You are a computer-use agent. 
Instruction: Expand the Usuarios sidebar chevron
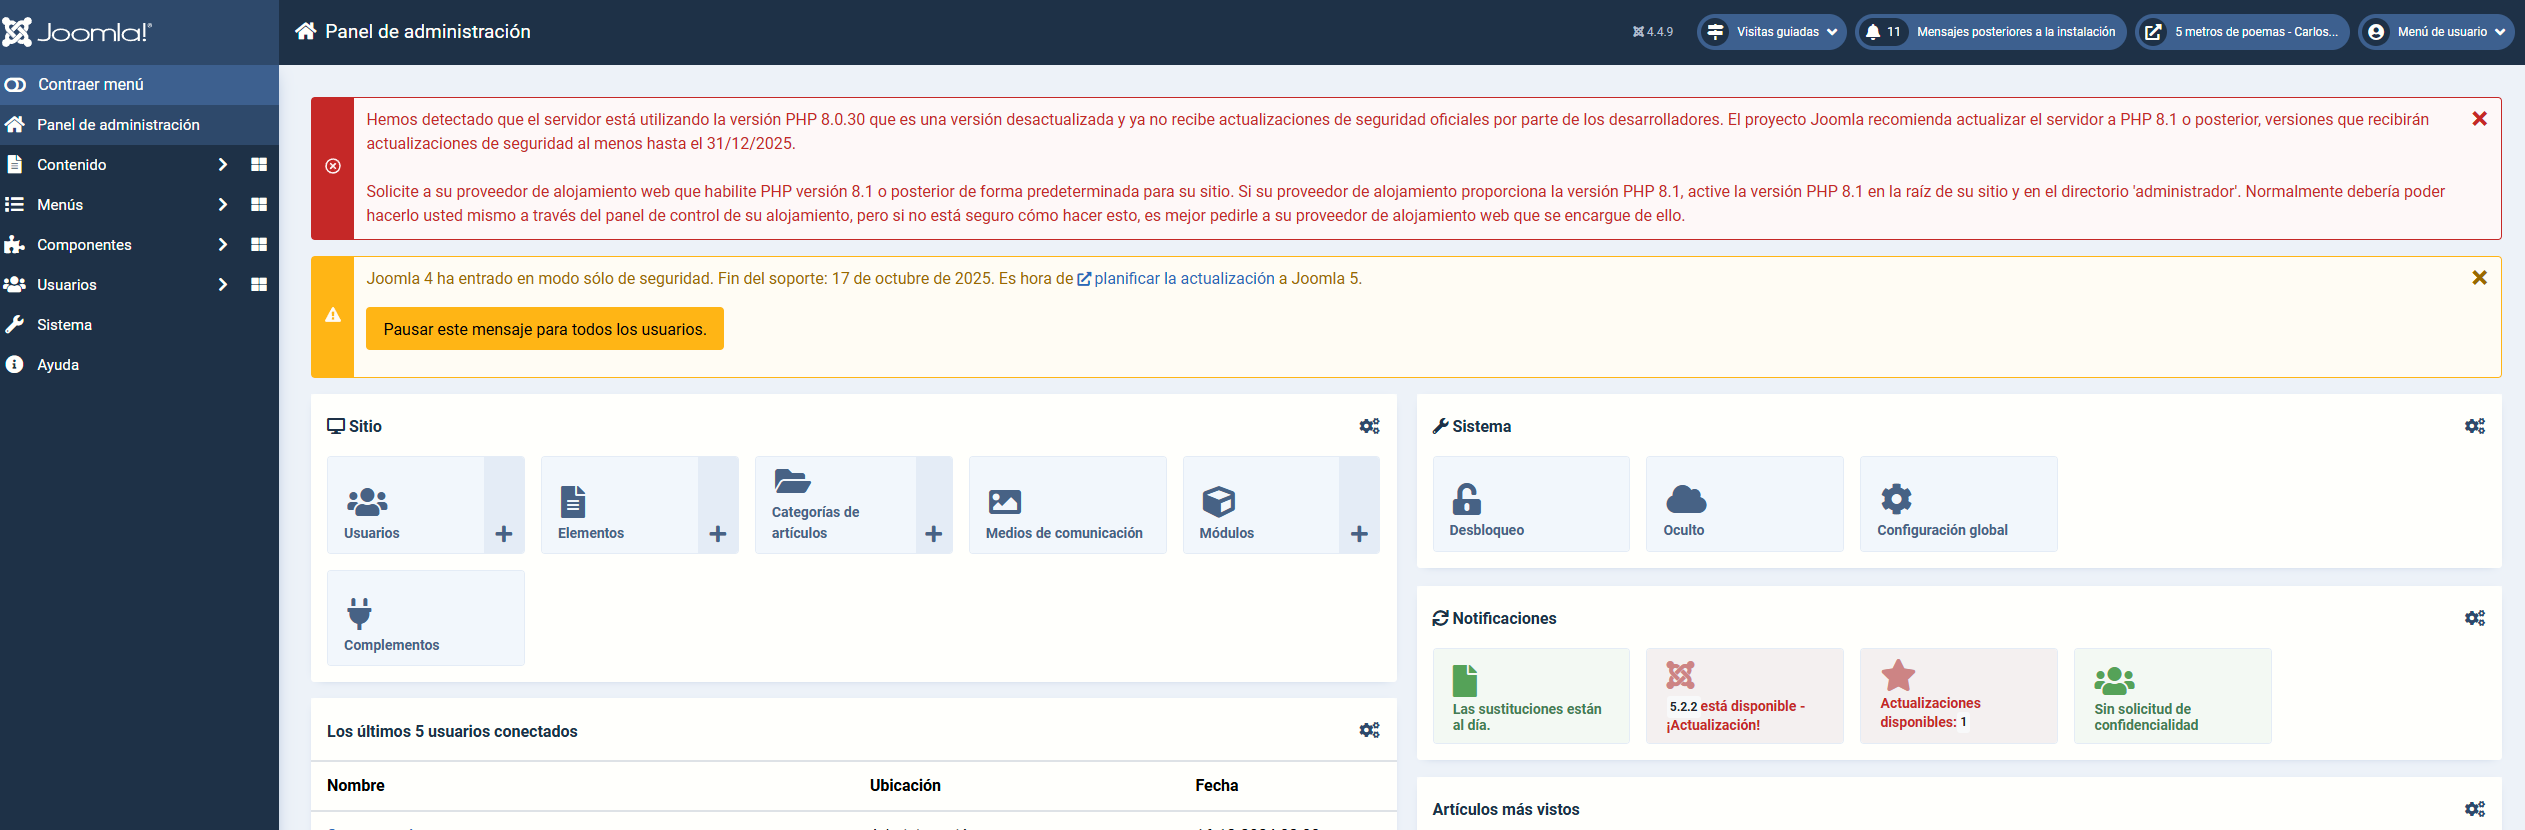223,285
